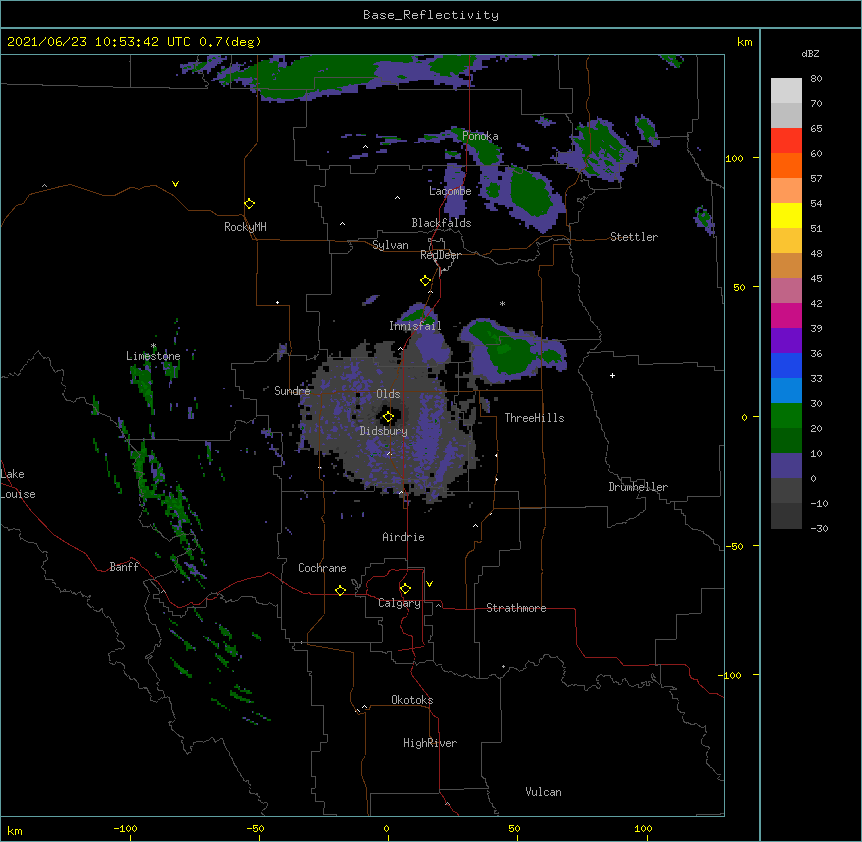
Task: Click the Sundre label
Action: 292,391
